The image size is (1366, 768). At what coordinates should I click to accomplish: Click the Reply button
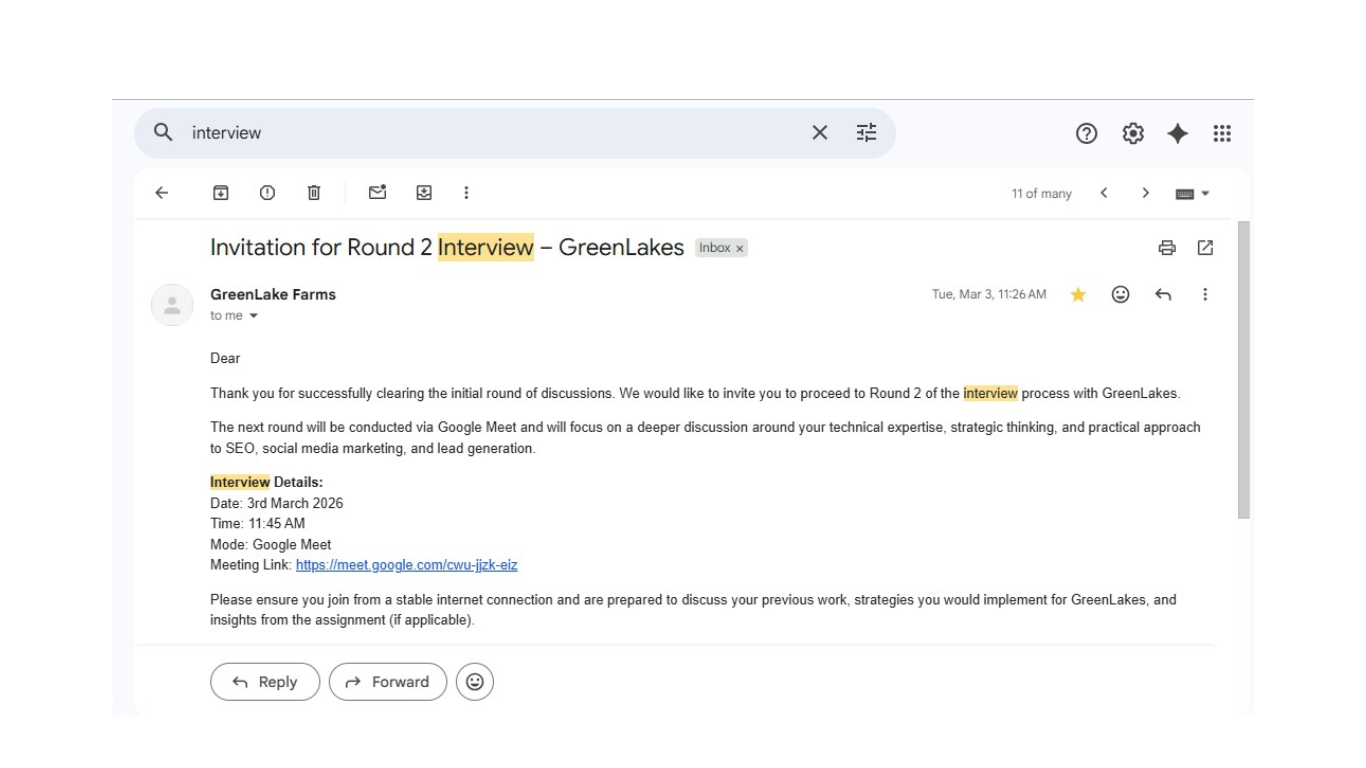tap(265, 682)
